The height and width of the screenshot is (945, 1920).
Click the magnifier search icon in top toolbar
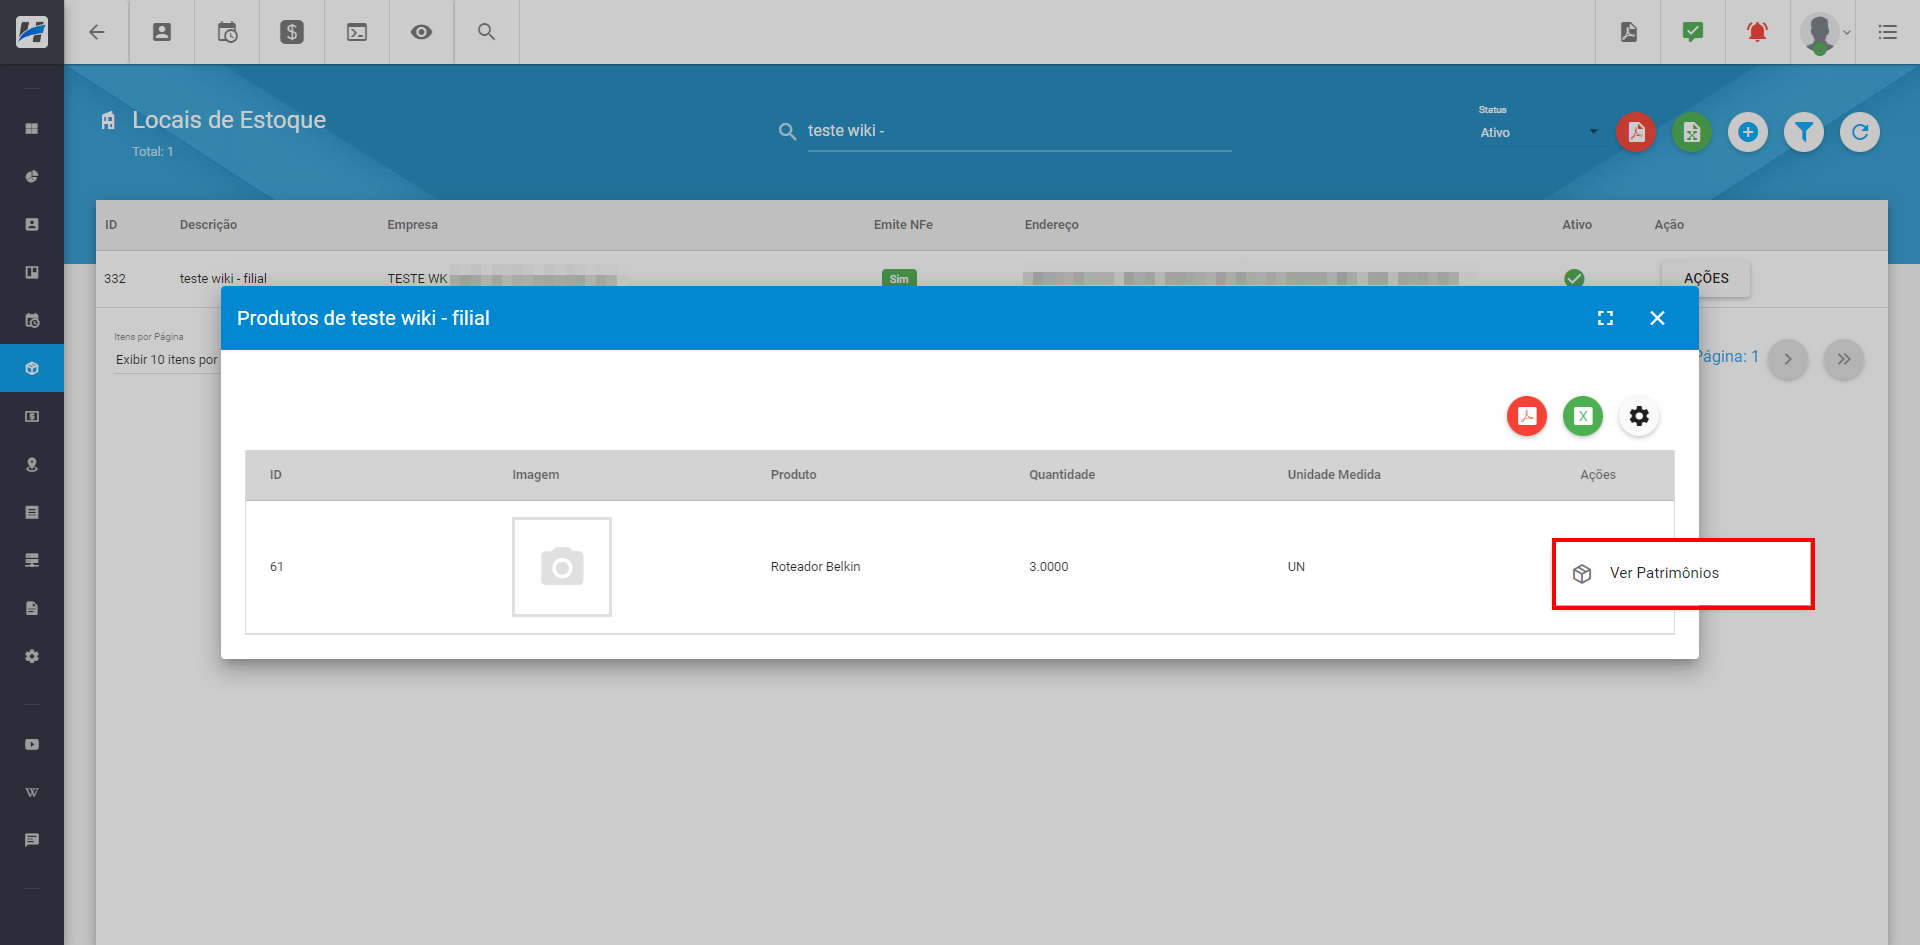(487, 32)
